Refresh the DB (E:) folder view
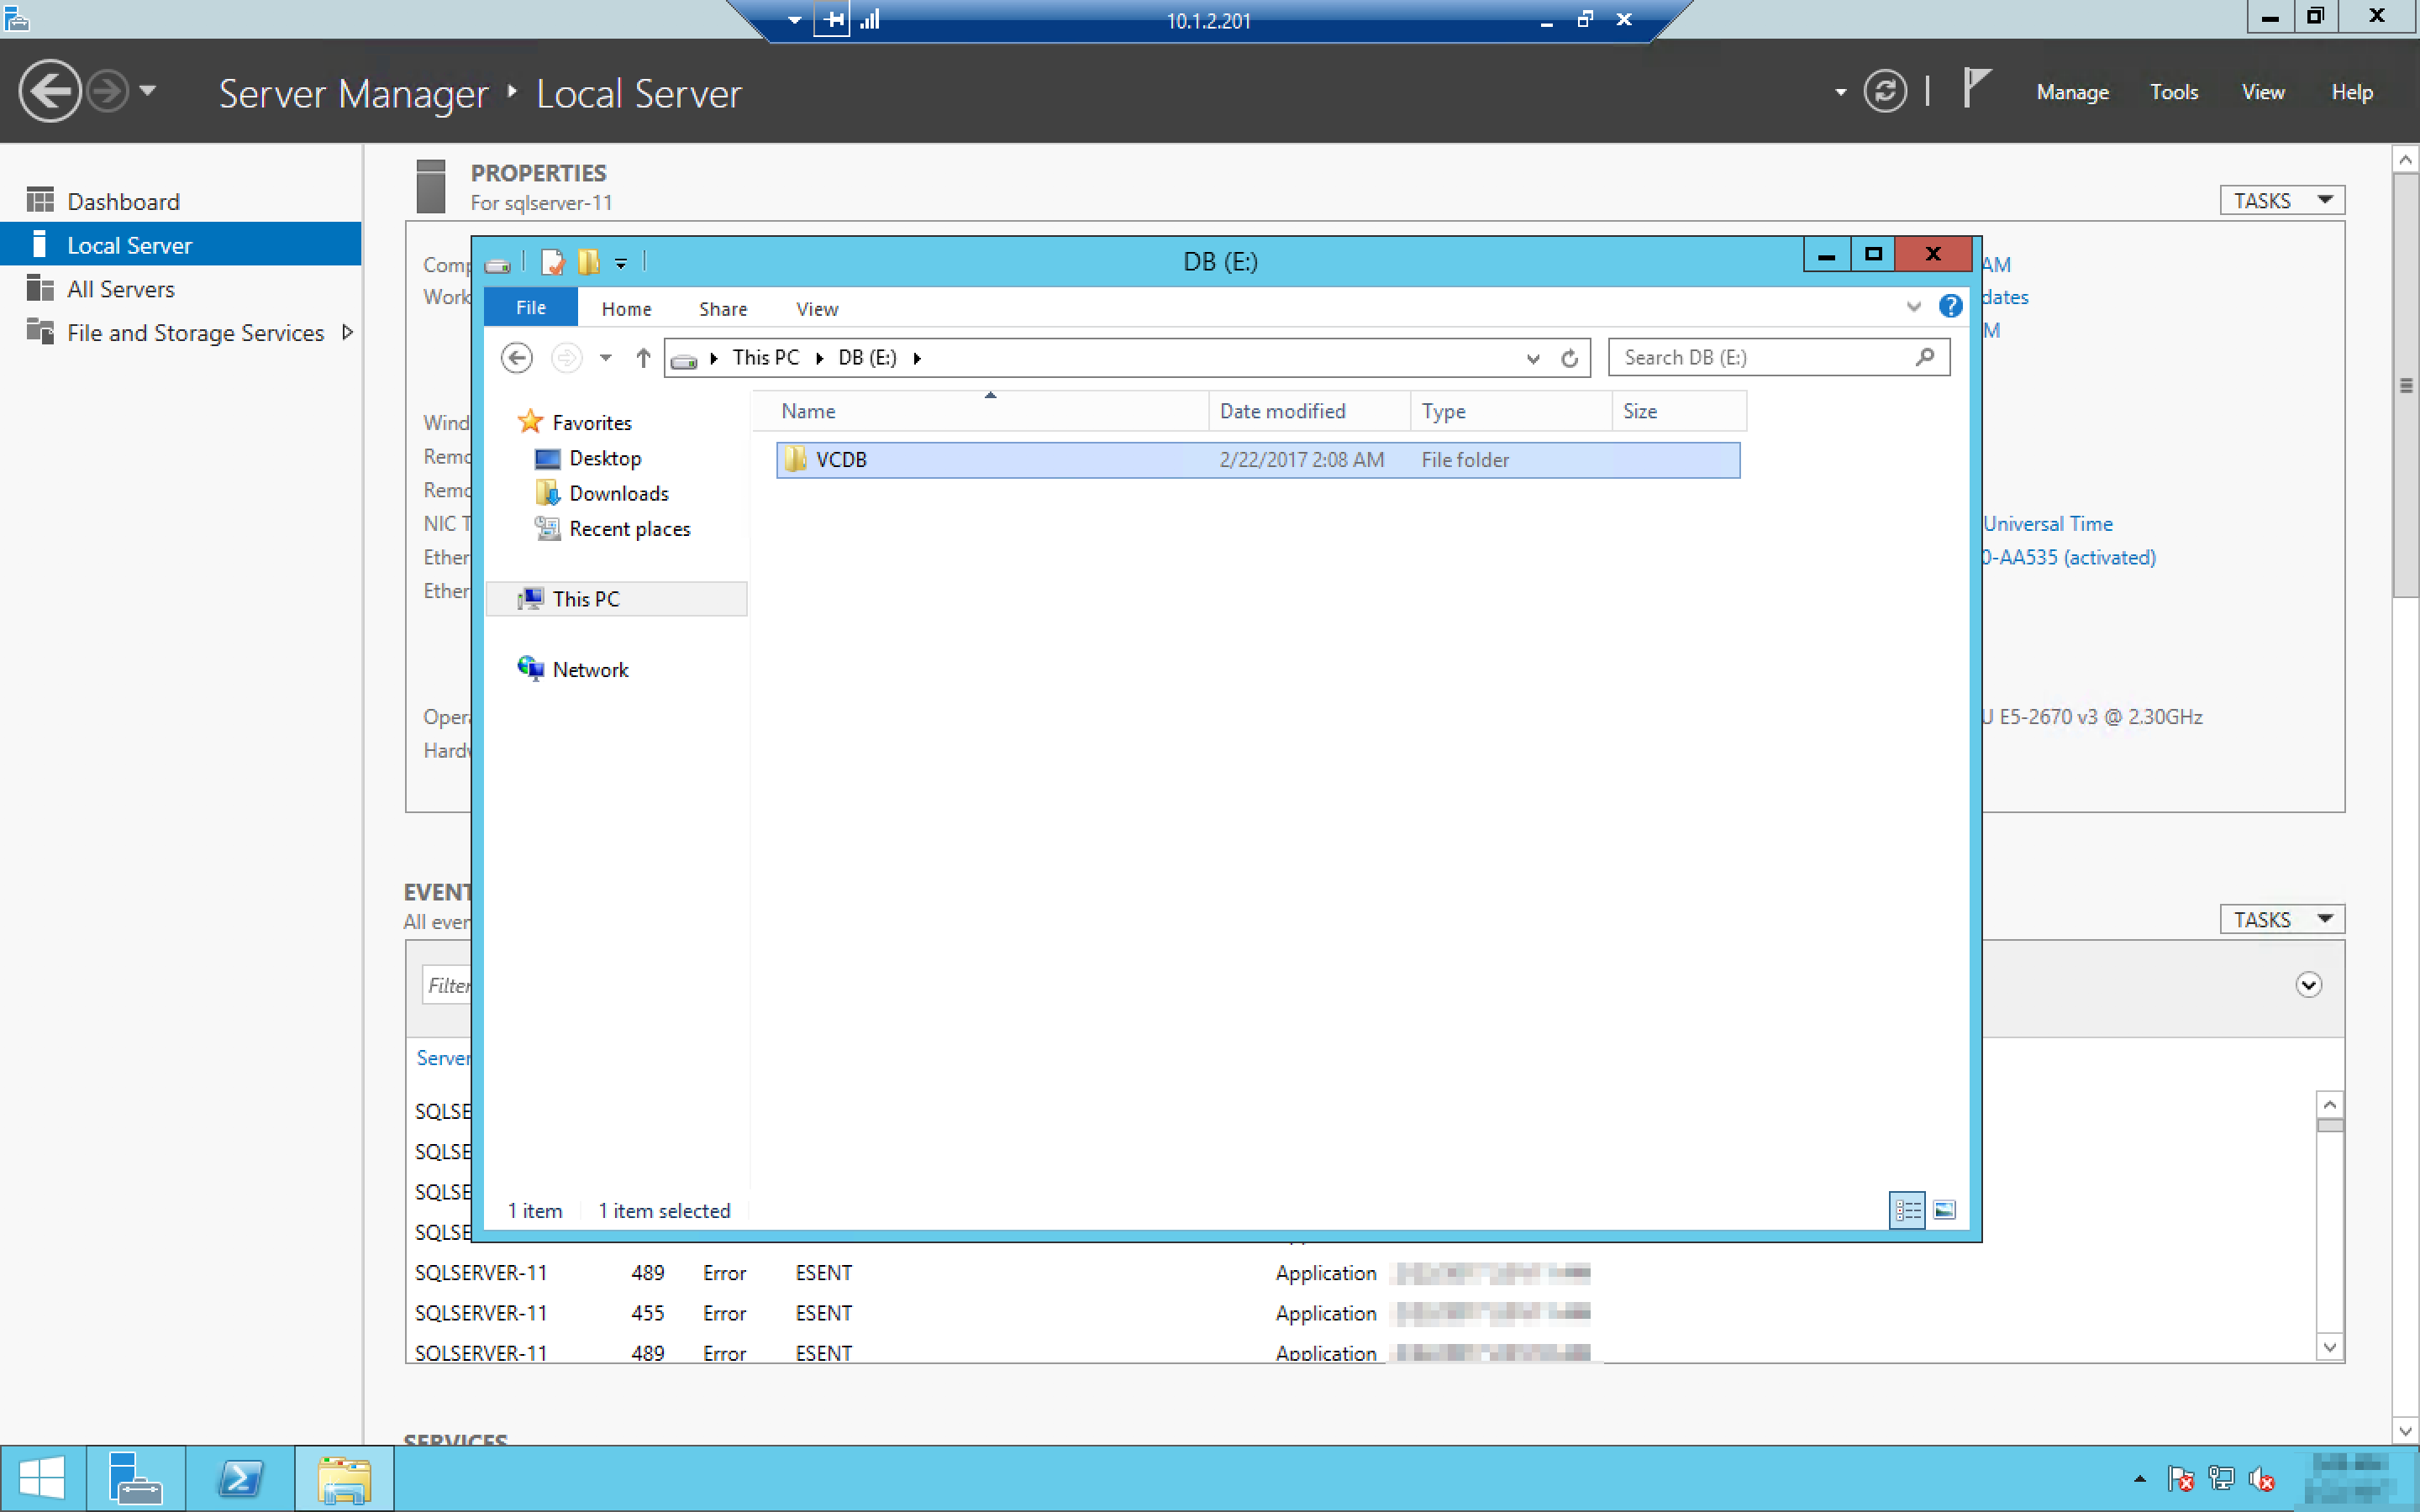The image size is (2420, 1512). pos(1569,358)
